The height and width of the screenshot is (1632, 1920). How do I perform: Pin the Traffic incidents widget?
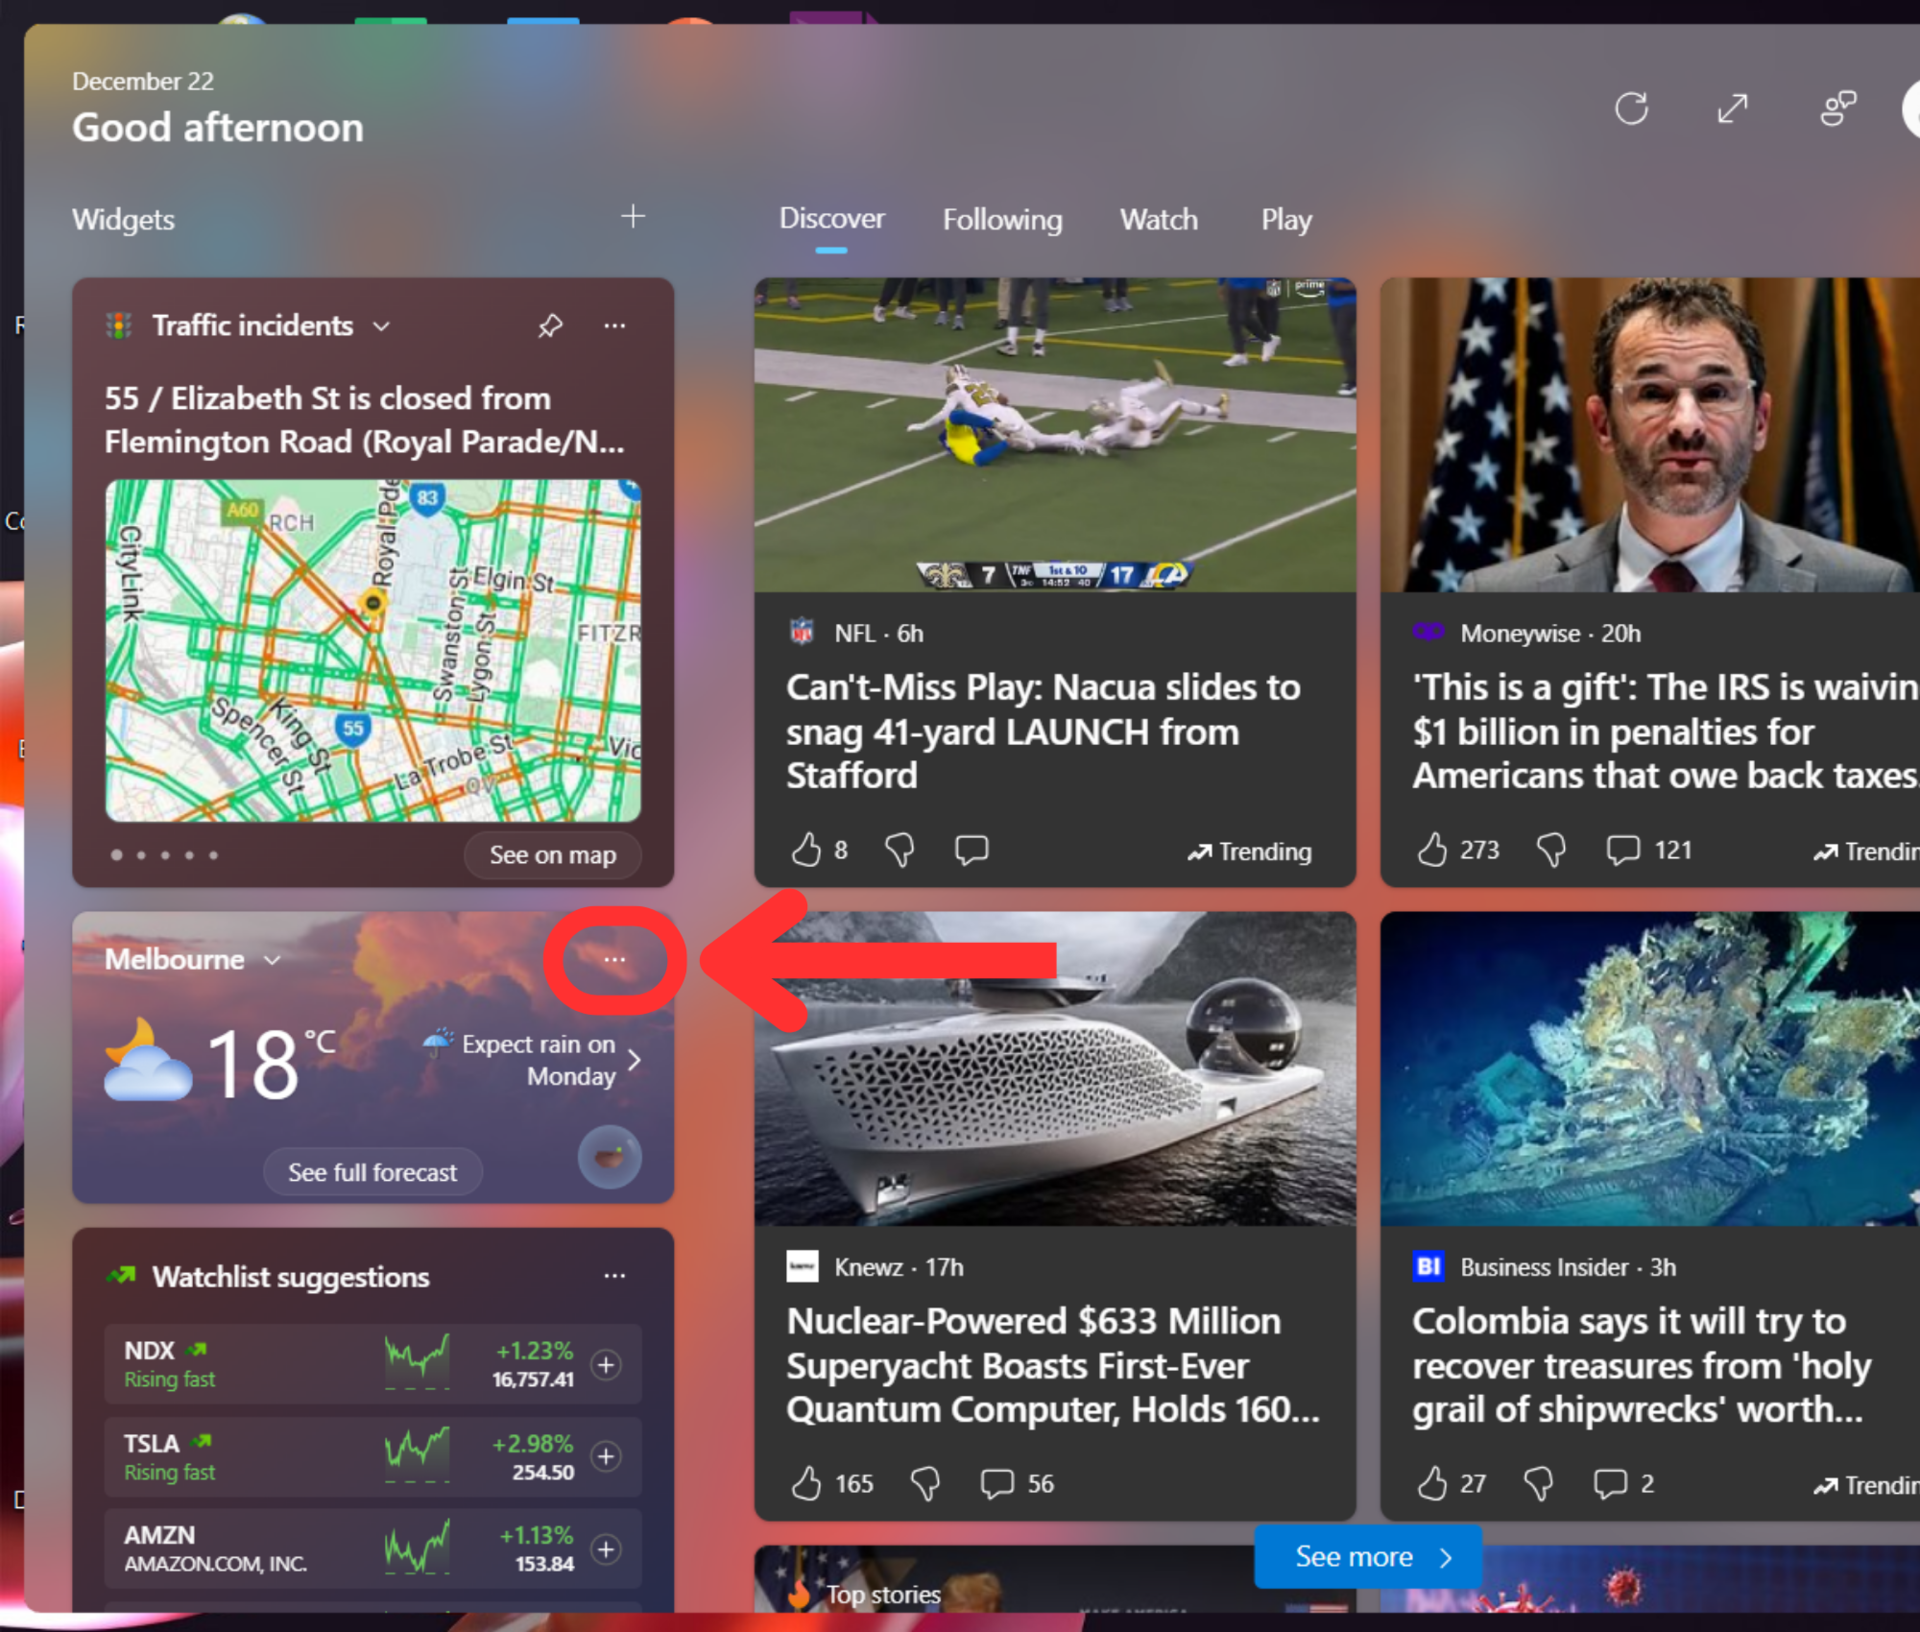point(550,326)
